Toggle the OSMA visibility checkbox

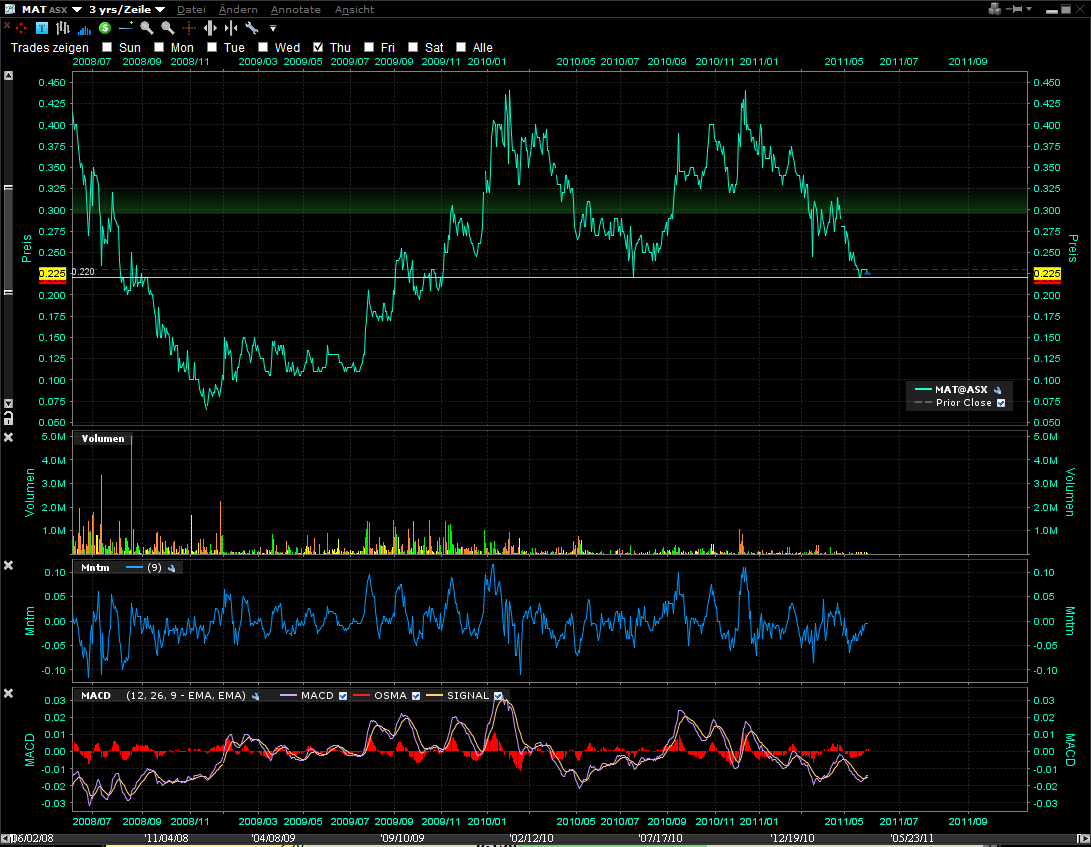pos(415,696)
